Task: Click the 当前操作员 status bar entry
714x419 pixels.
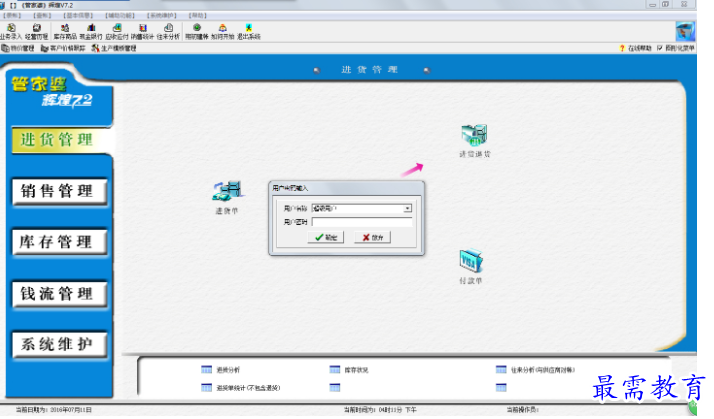Action: point(523,410)
